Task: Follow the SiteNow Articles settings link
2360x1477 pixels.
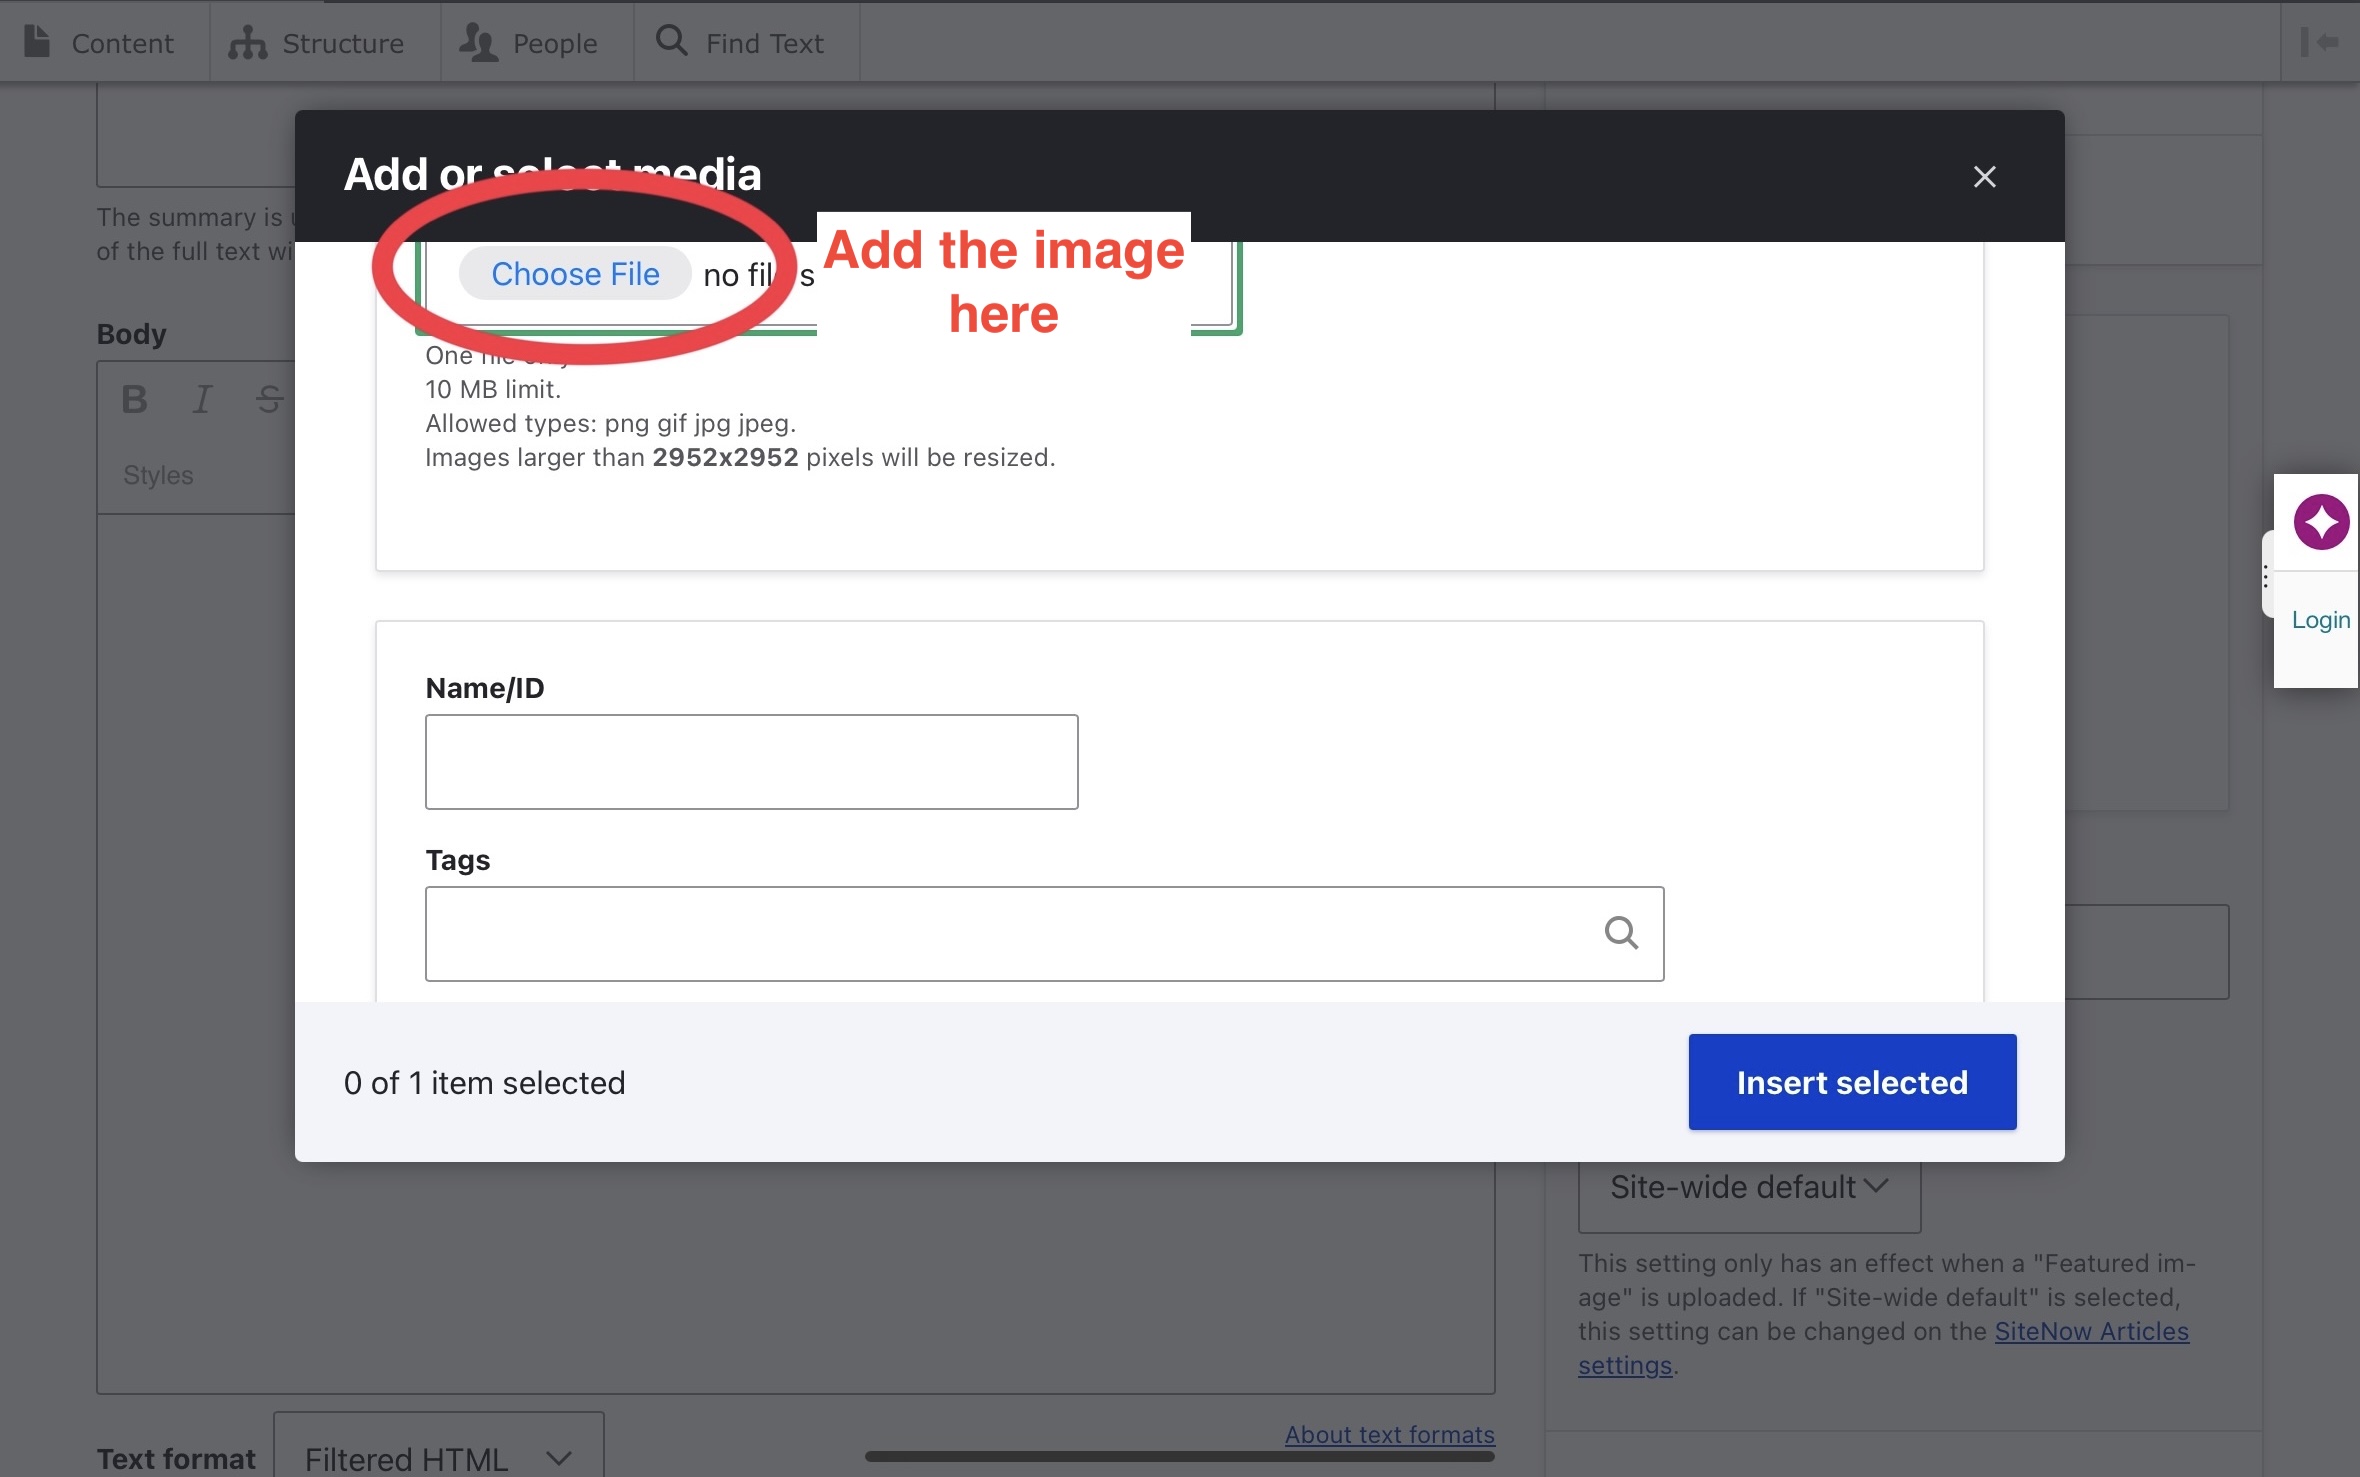Action: click(2091, 1331)
